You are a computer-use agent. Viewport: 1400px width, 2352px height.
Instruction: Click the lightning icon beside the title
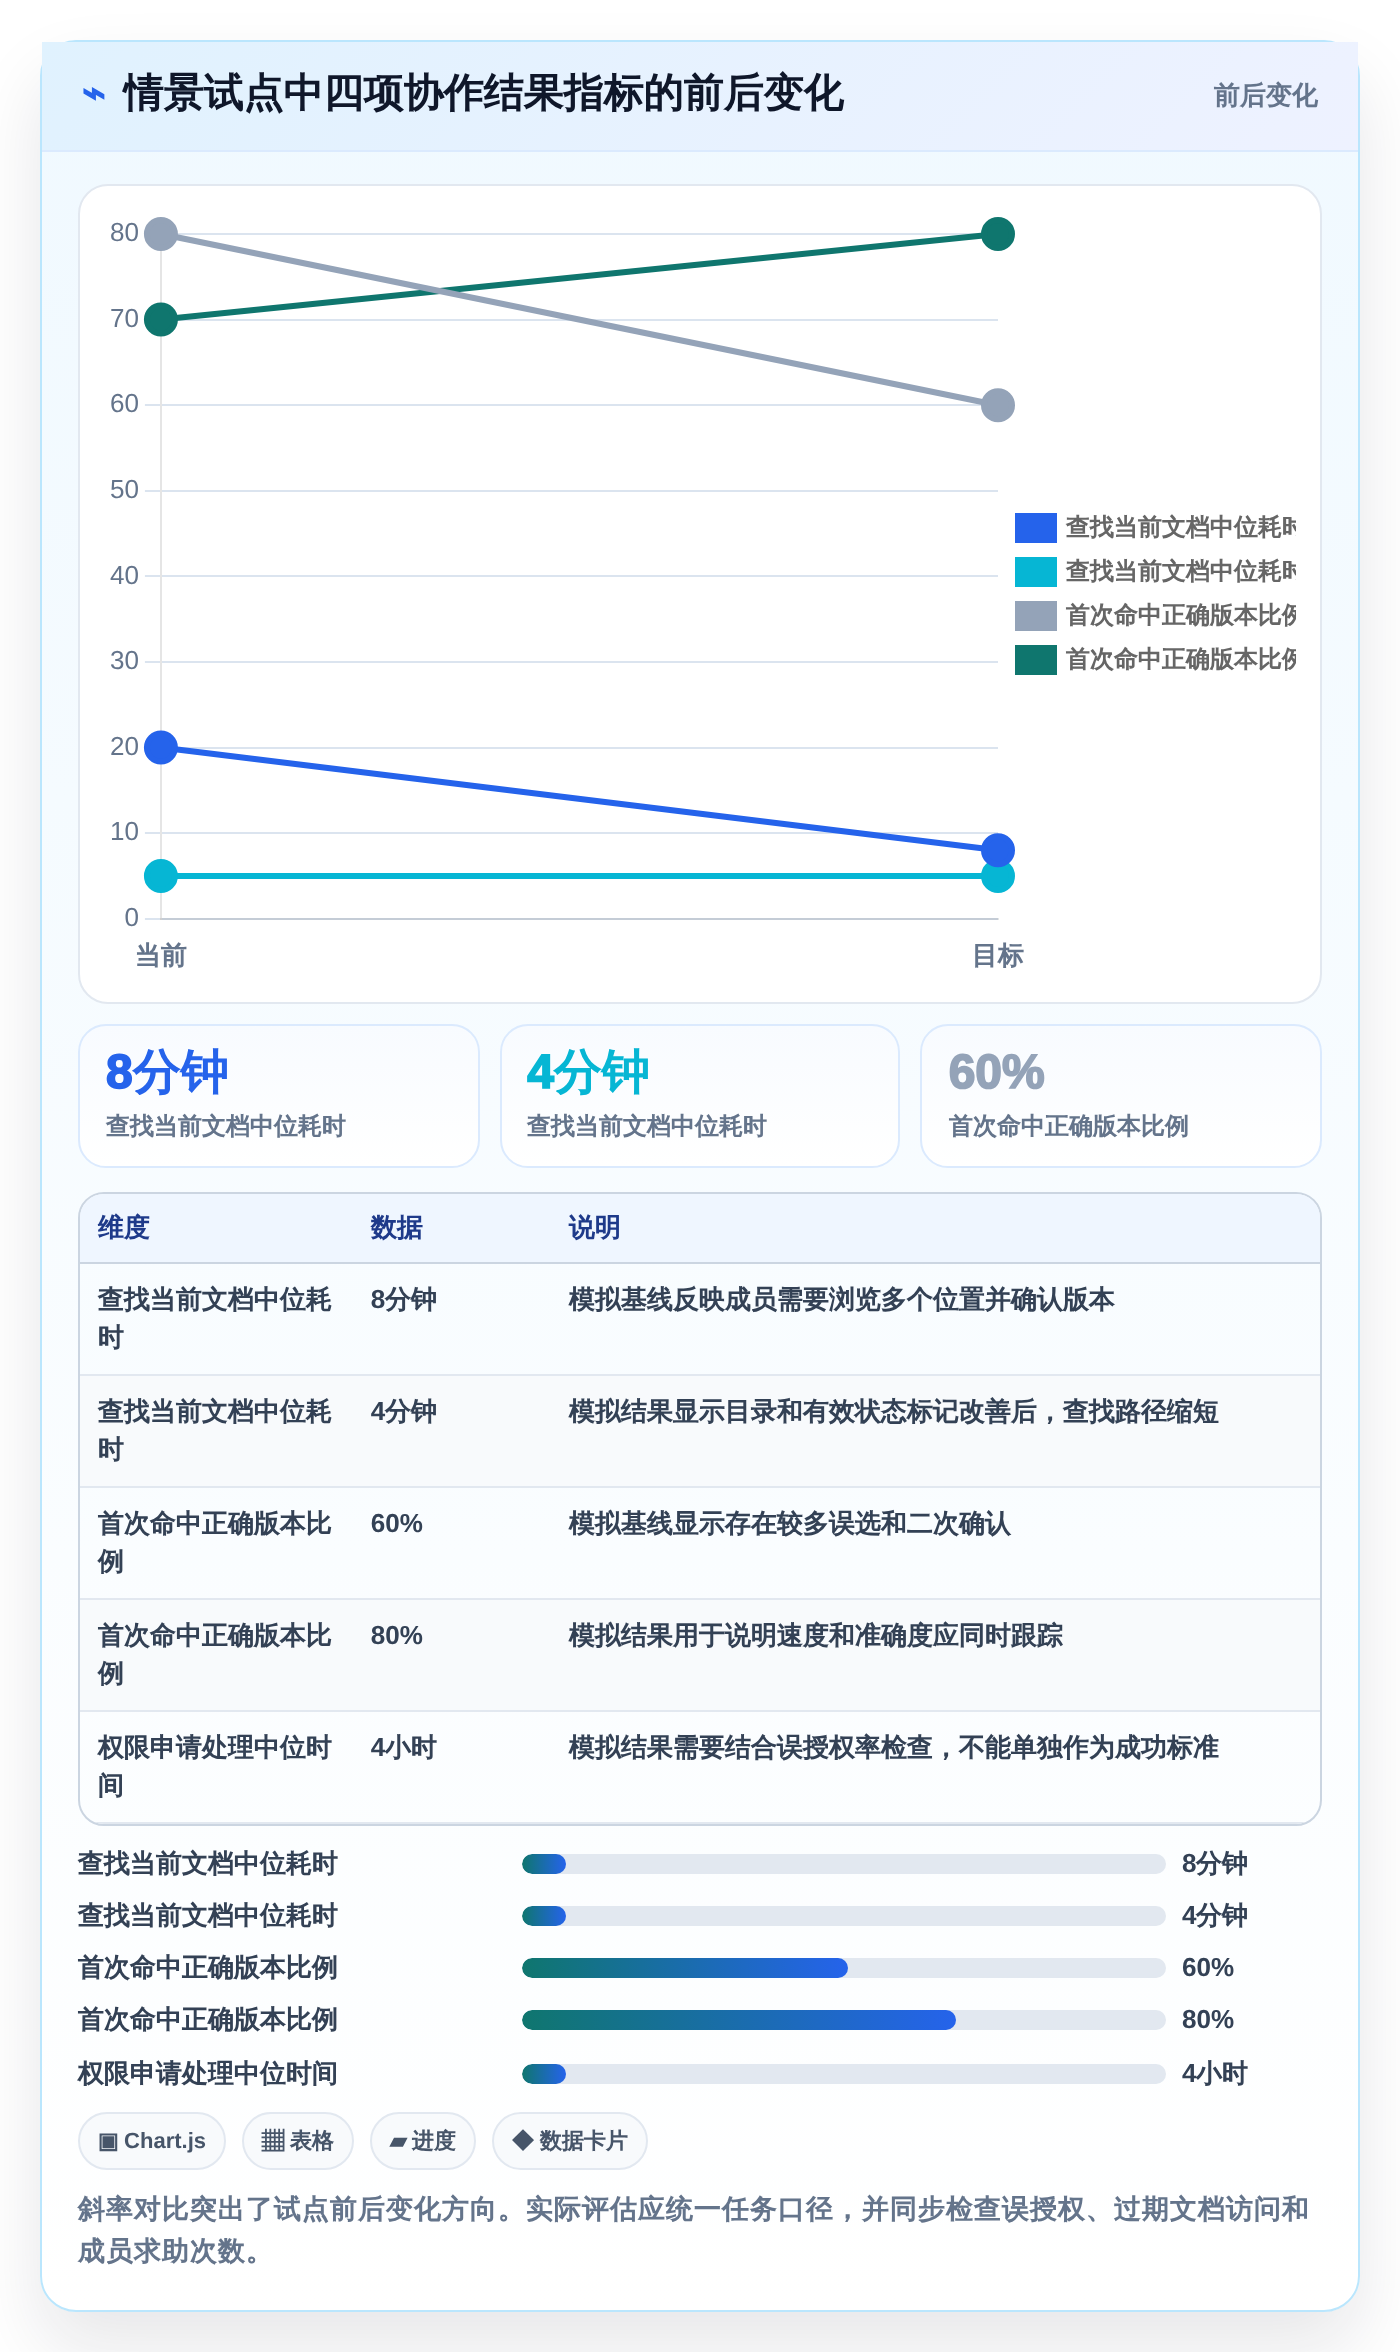93,95
